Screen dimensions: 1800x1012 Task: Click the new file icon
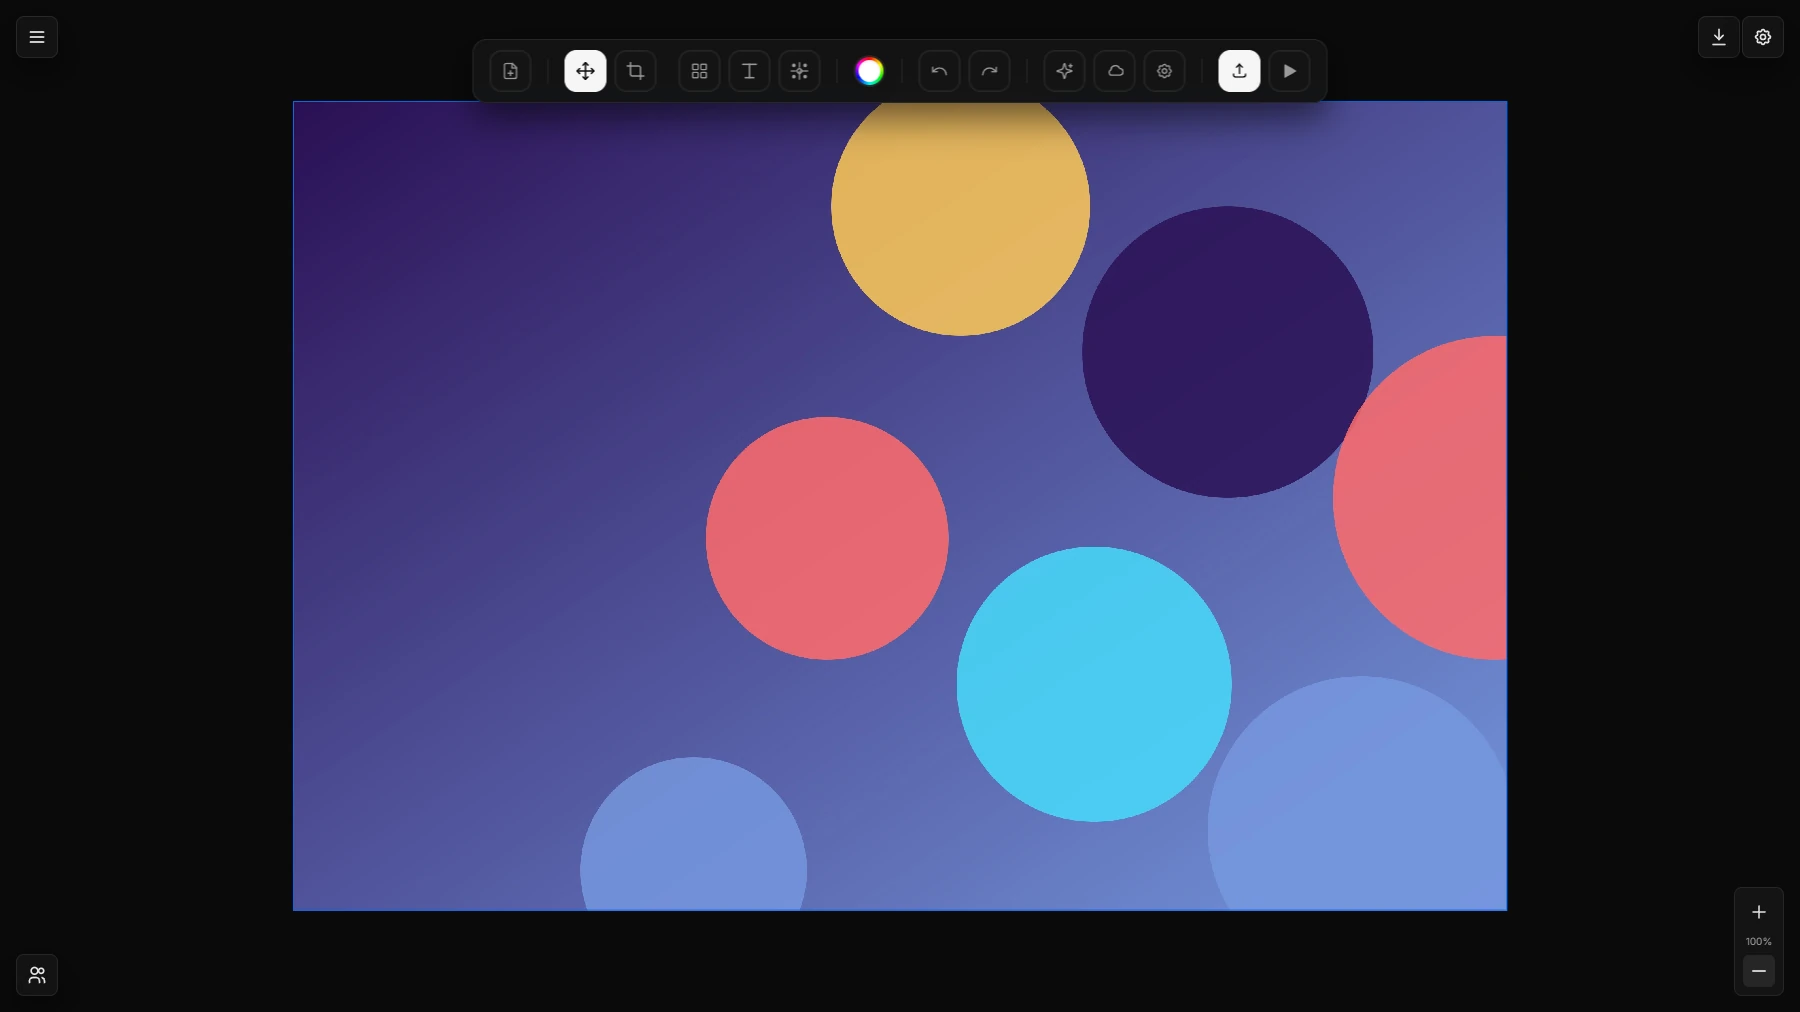(x=510, y=71)
